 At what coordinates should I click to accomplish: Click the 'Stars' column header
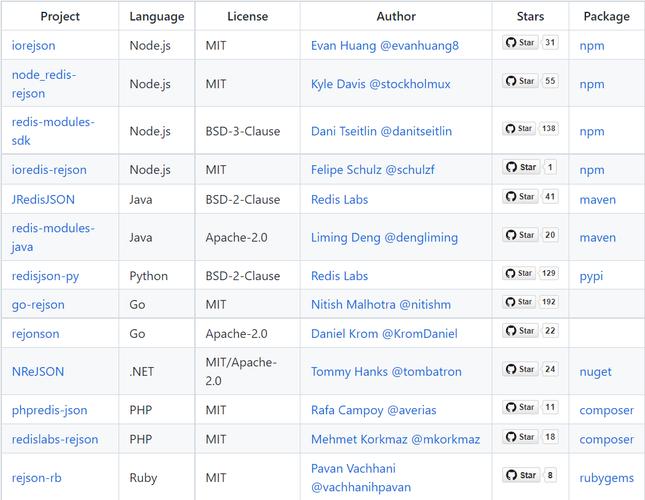(530, 16)
